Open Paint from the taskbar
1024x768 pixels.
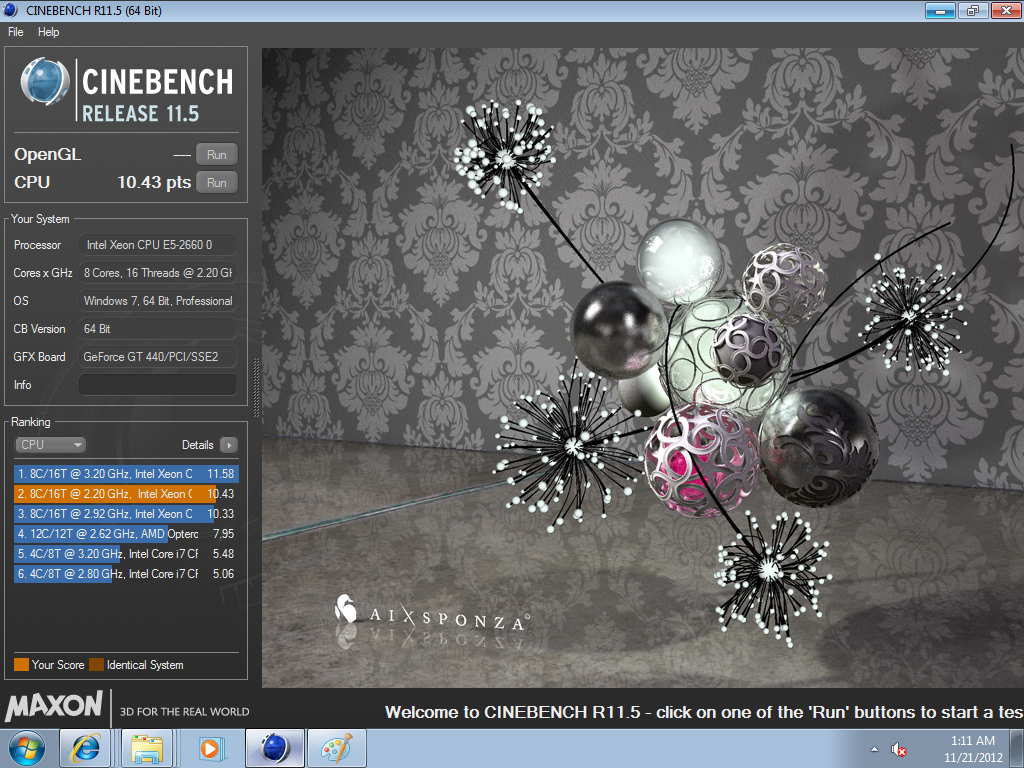(336, 748)
